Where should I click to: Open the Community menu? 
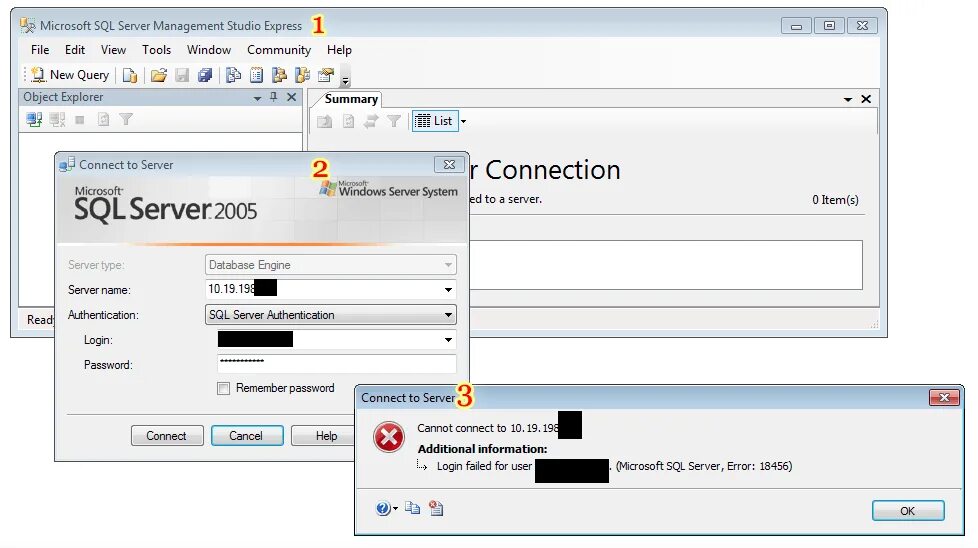[x=279, y=50]
